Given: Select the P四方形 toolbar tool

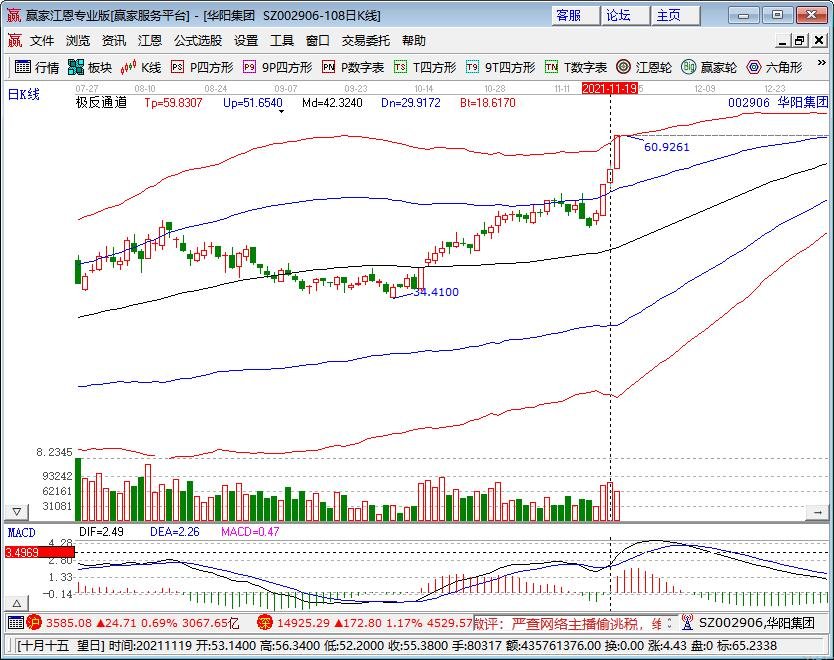Looking at the screenshot, I should tap(202, 67).
